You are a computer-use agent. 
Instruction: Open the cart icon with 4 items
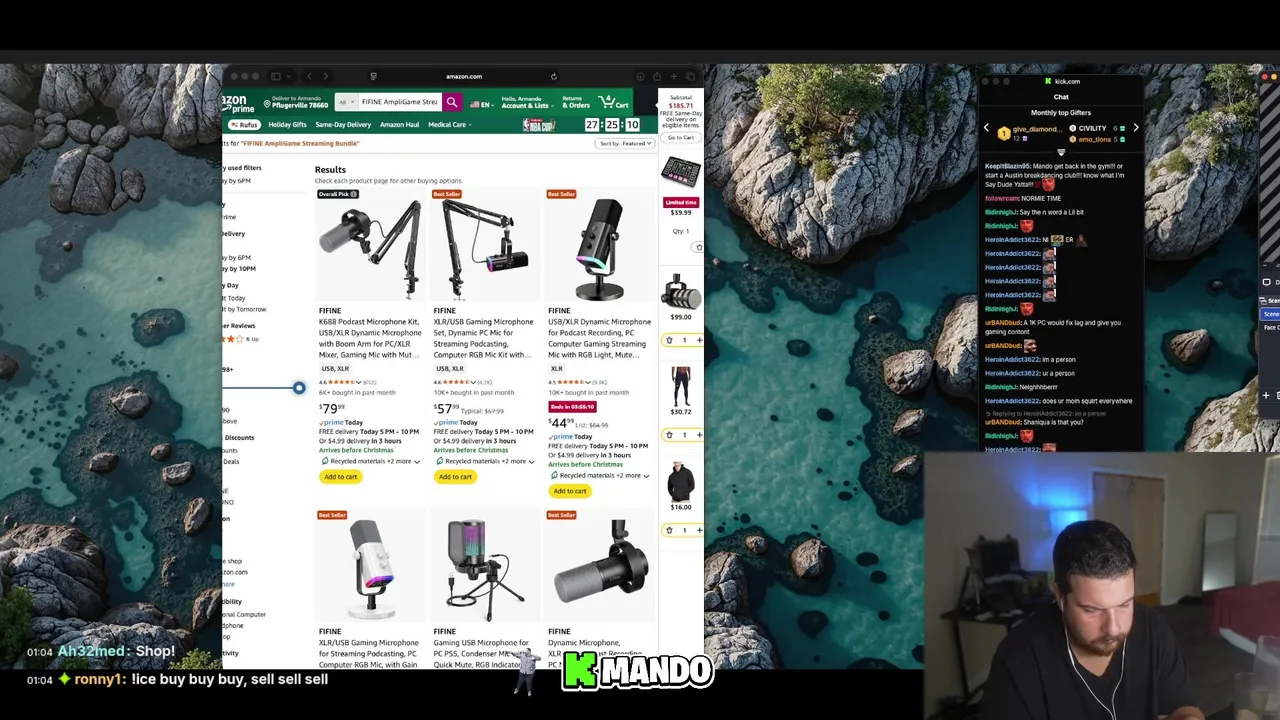pyautogui.click(x=614, y=102)
